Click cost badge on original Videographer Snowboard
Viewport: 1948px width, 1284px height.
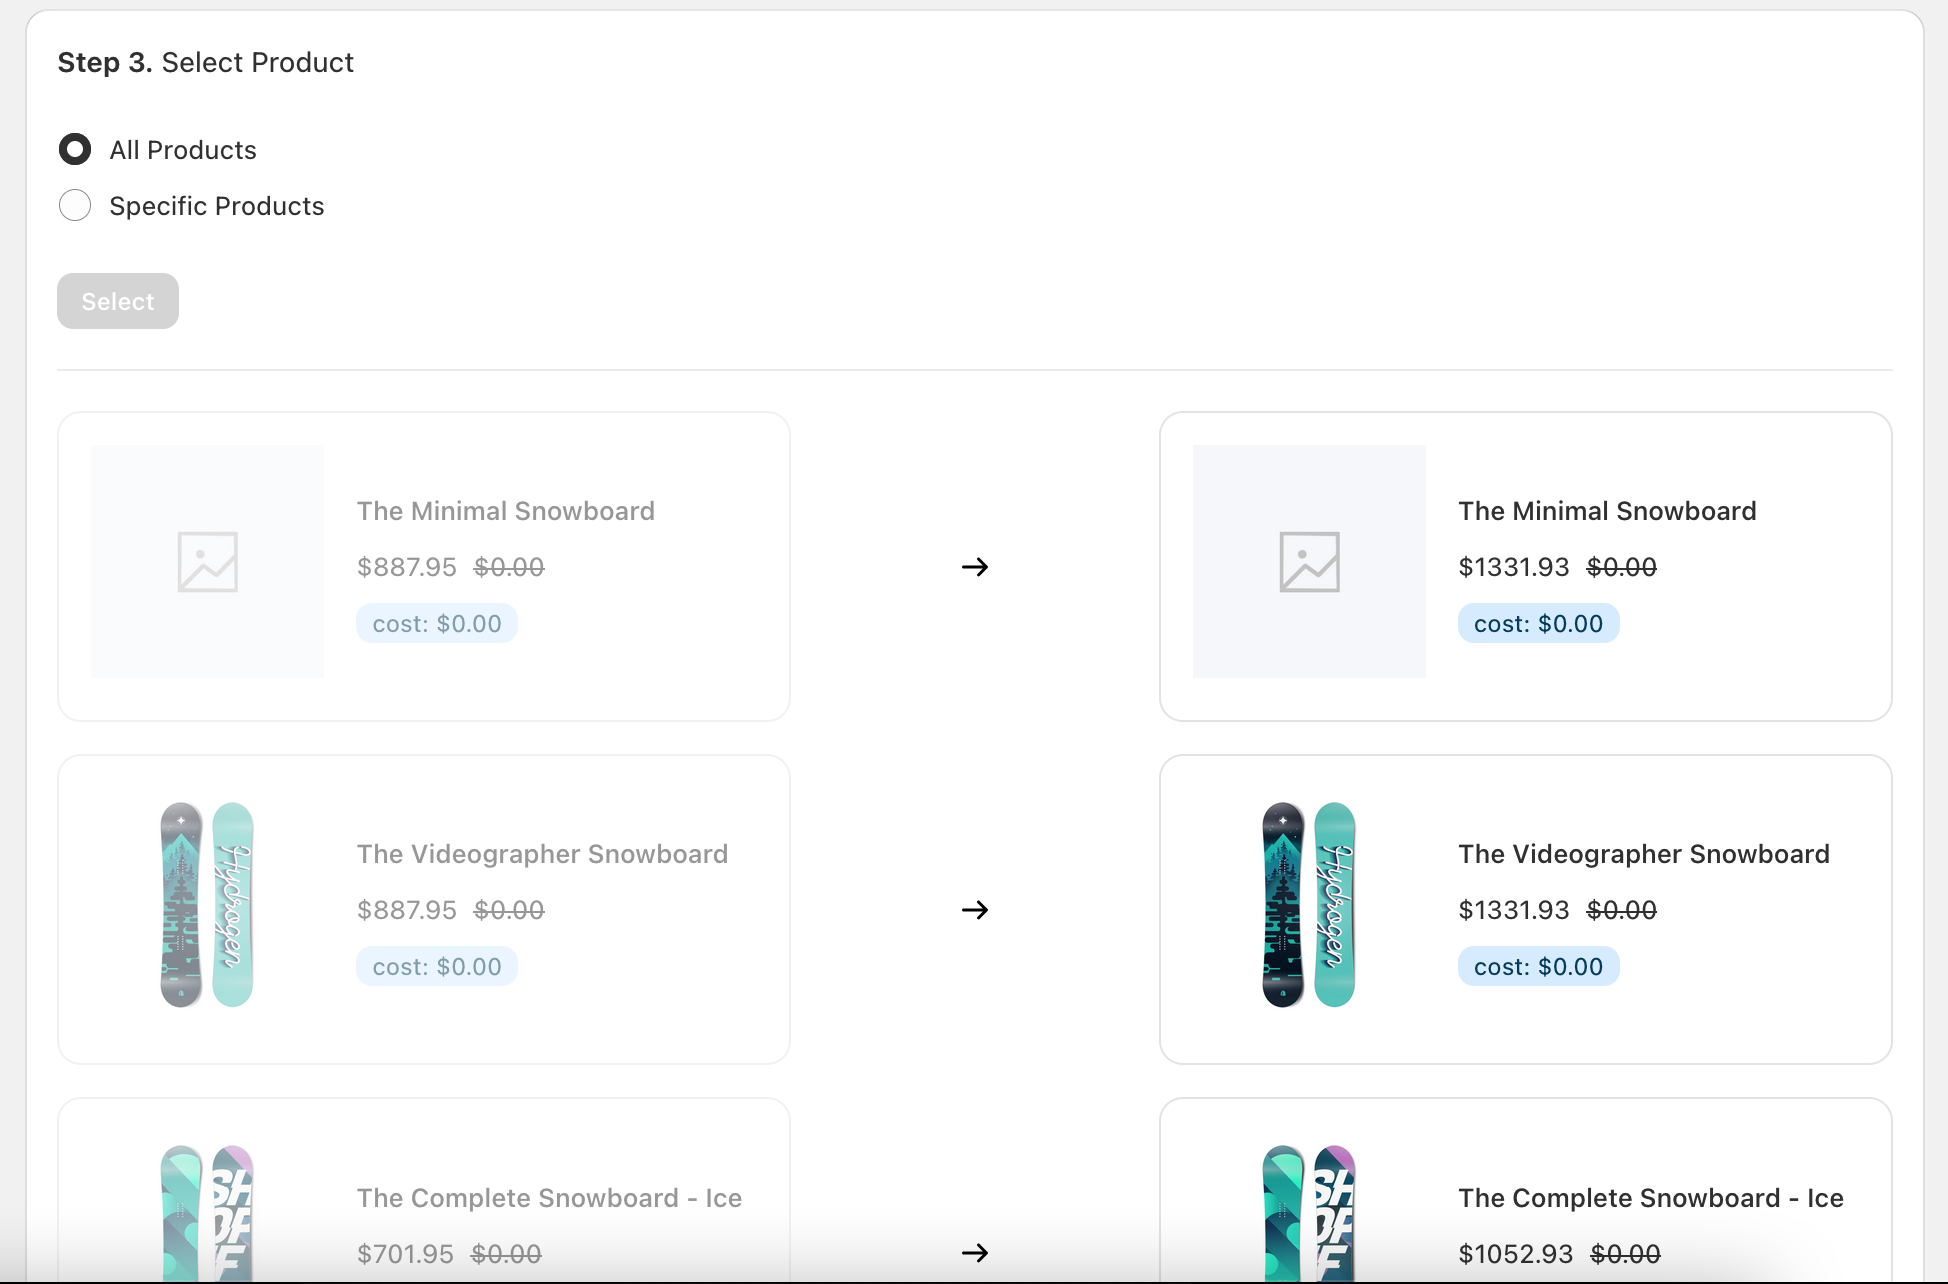click(437, 966)
